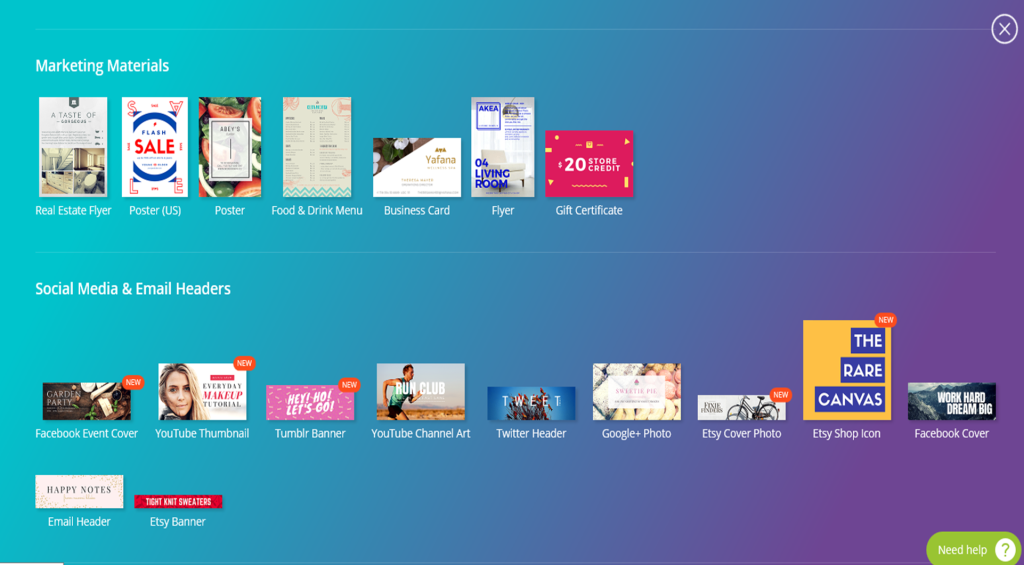Click the YouTube Channel Art label
The image size is (1024, 565).
click(421, 433)
